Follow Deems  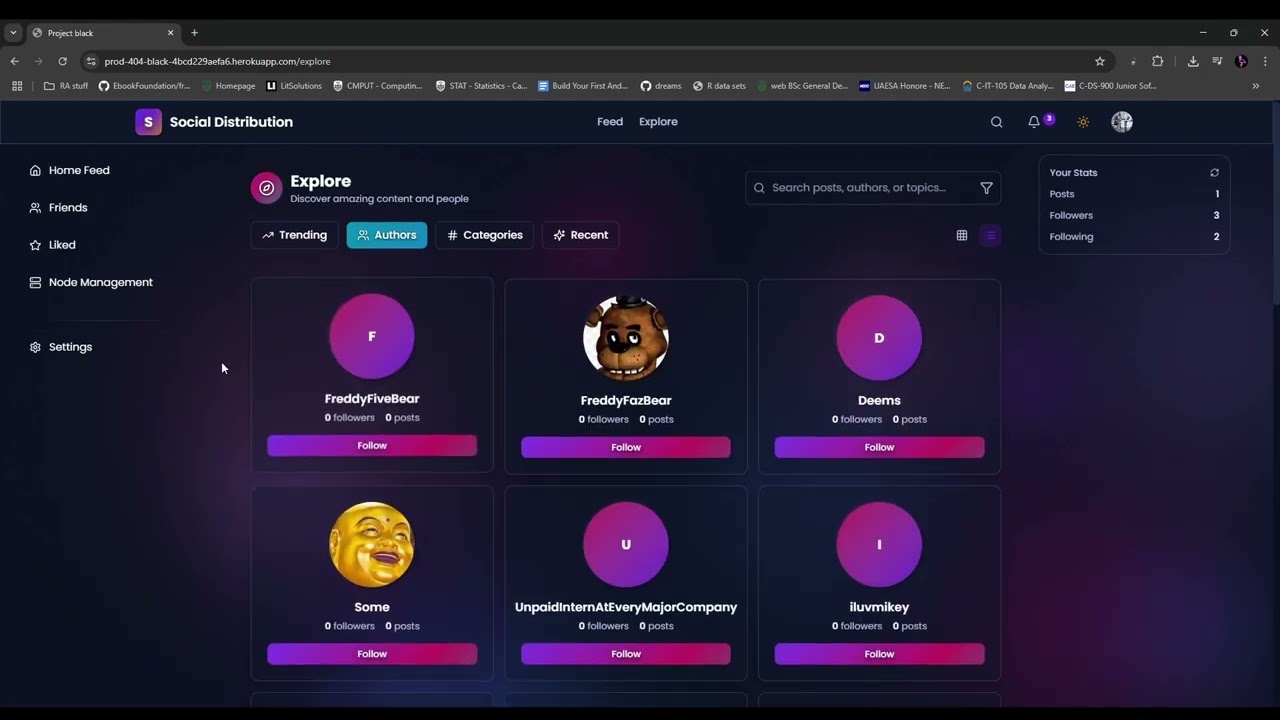point(879,447)
